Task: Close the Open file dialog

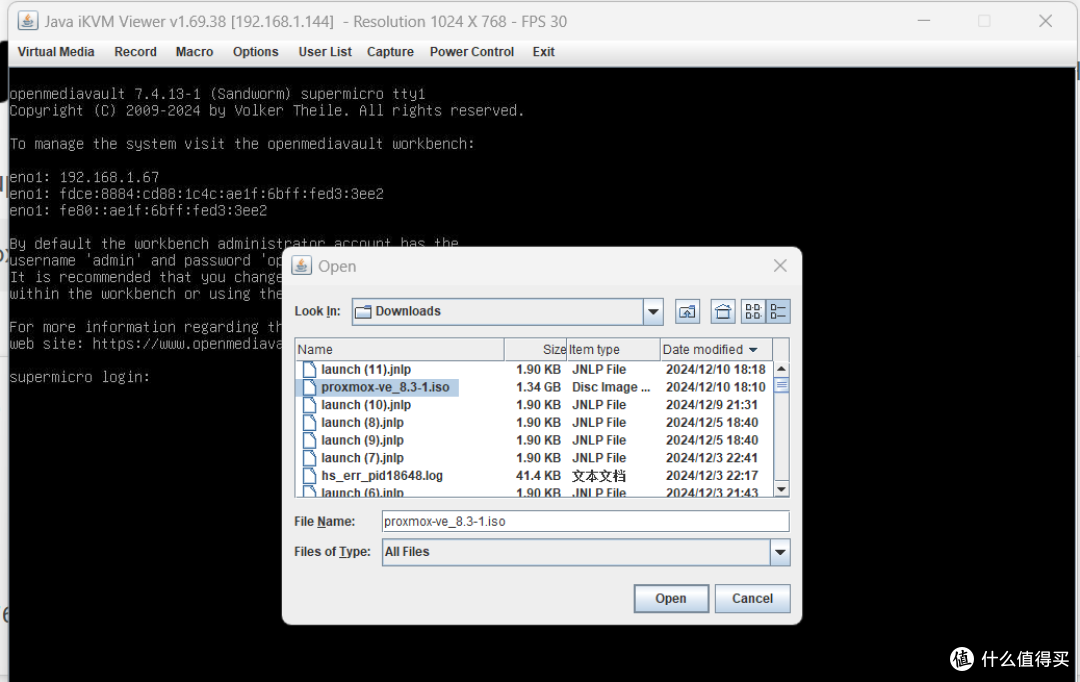Action: [780, 266]
